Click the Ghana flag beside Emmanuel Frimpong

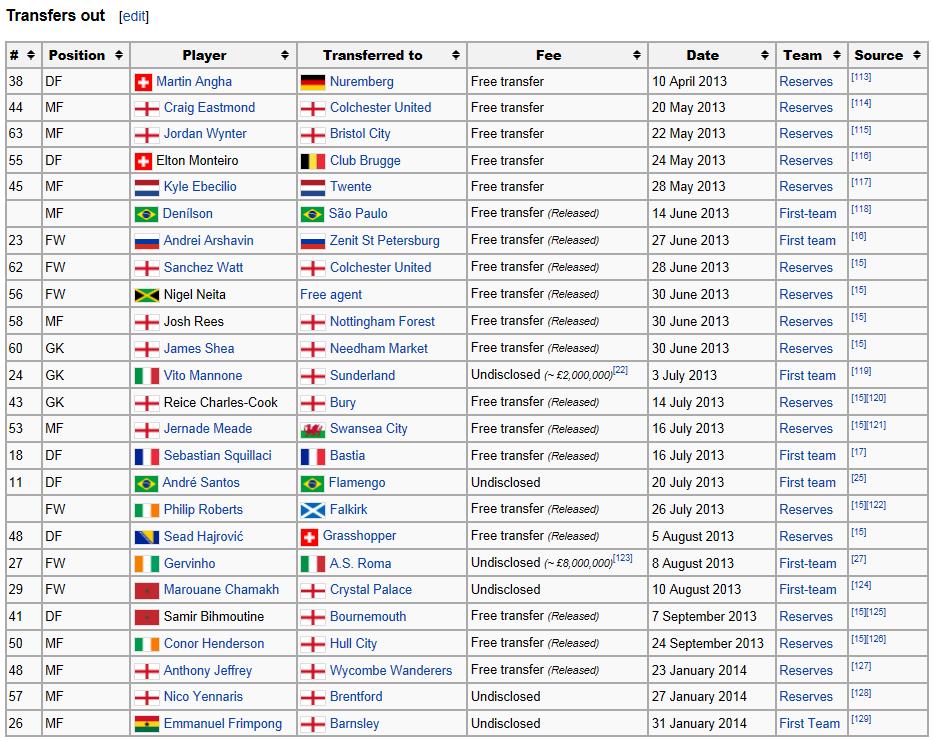[x=146, y=724]
